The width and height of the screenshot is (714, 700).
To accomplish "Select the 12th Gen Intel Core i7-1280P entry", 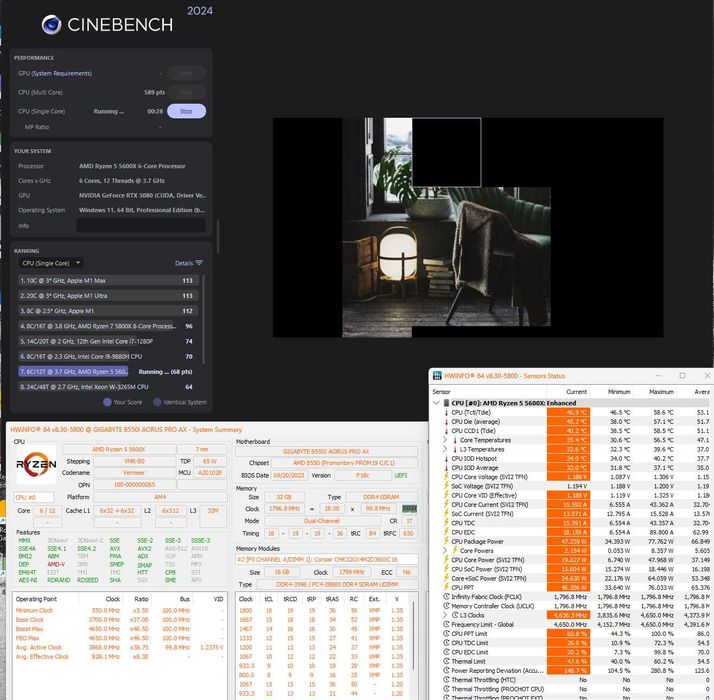I will coord(108,341).
